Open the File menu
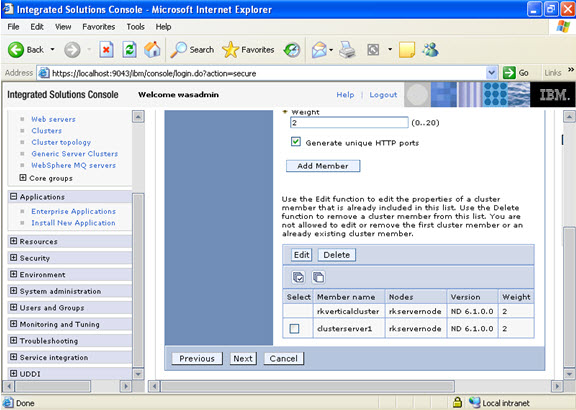The width and height of the screenshot is (576, 410). click(13, 27)
